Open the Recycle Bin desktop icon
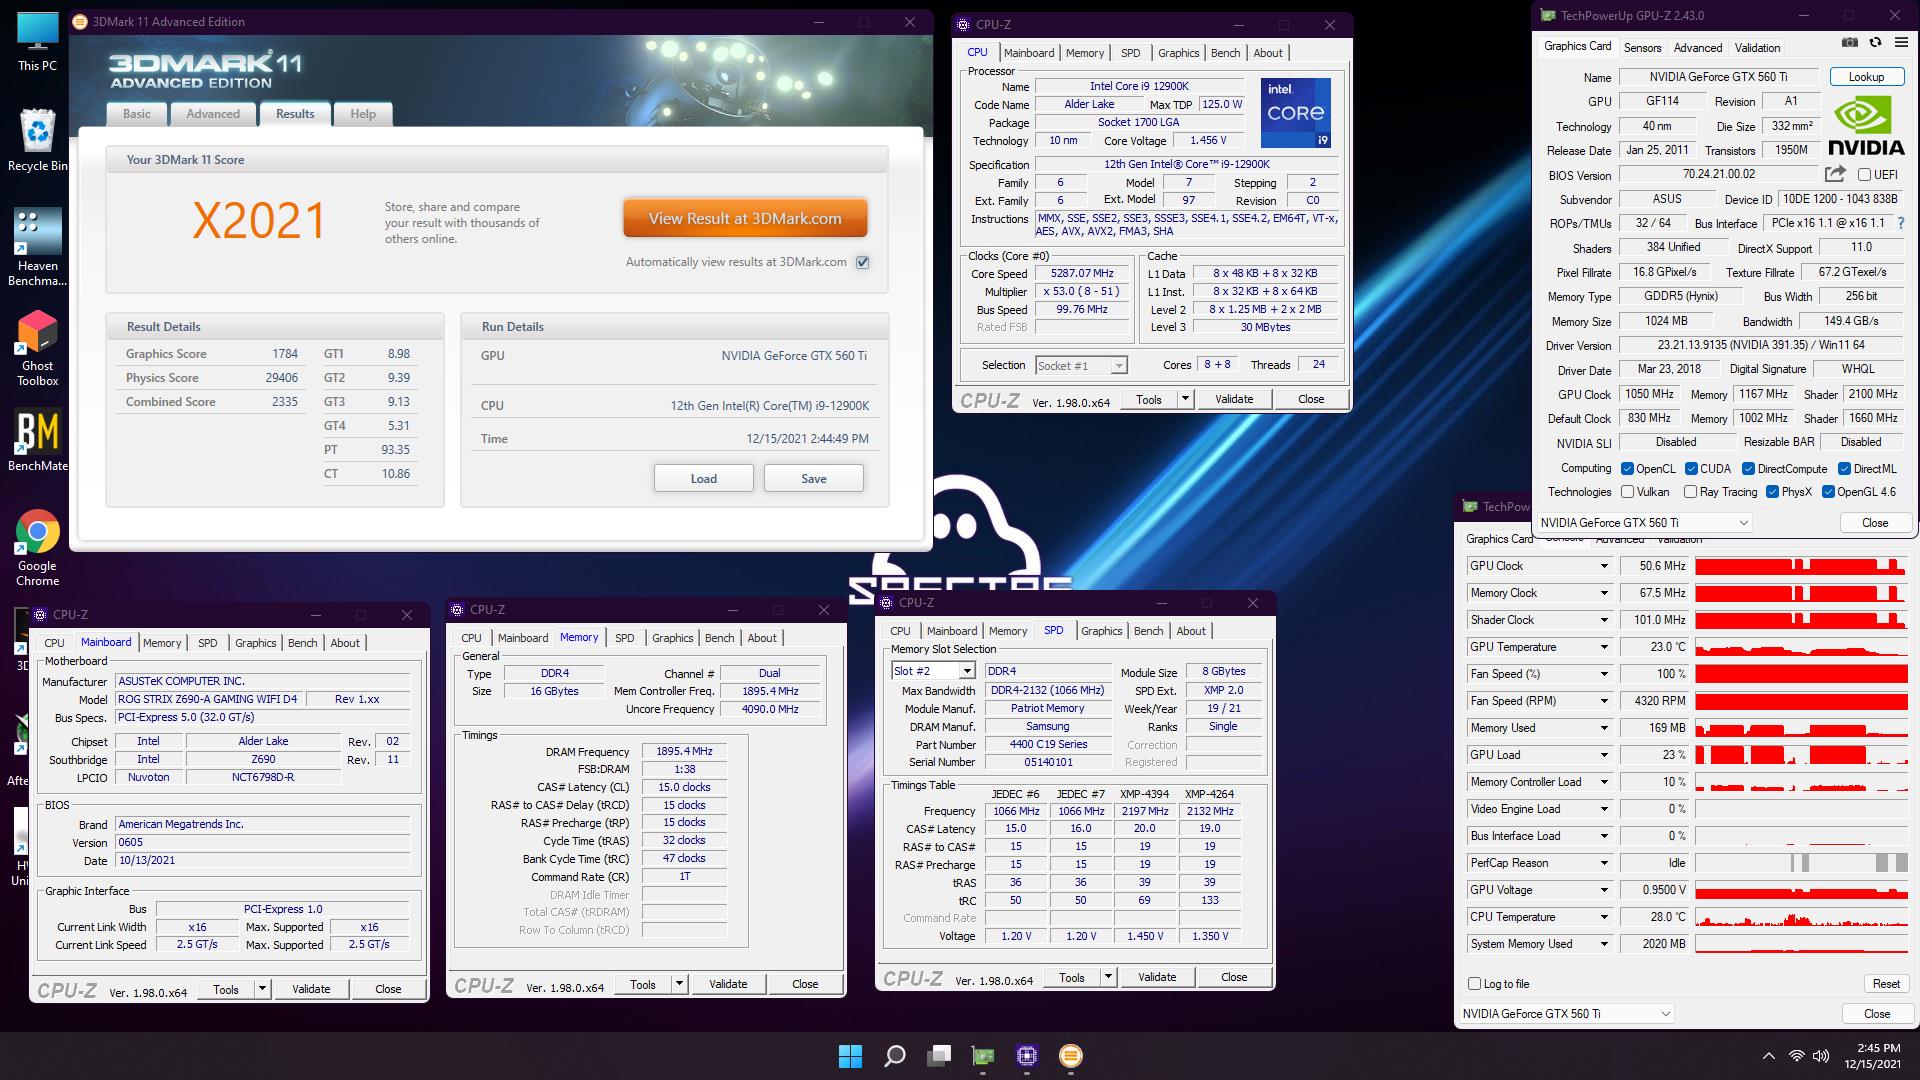This screenshot has height=1080, width=1920. tap(37, 141)
